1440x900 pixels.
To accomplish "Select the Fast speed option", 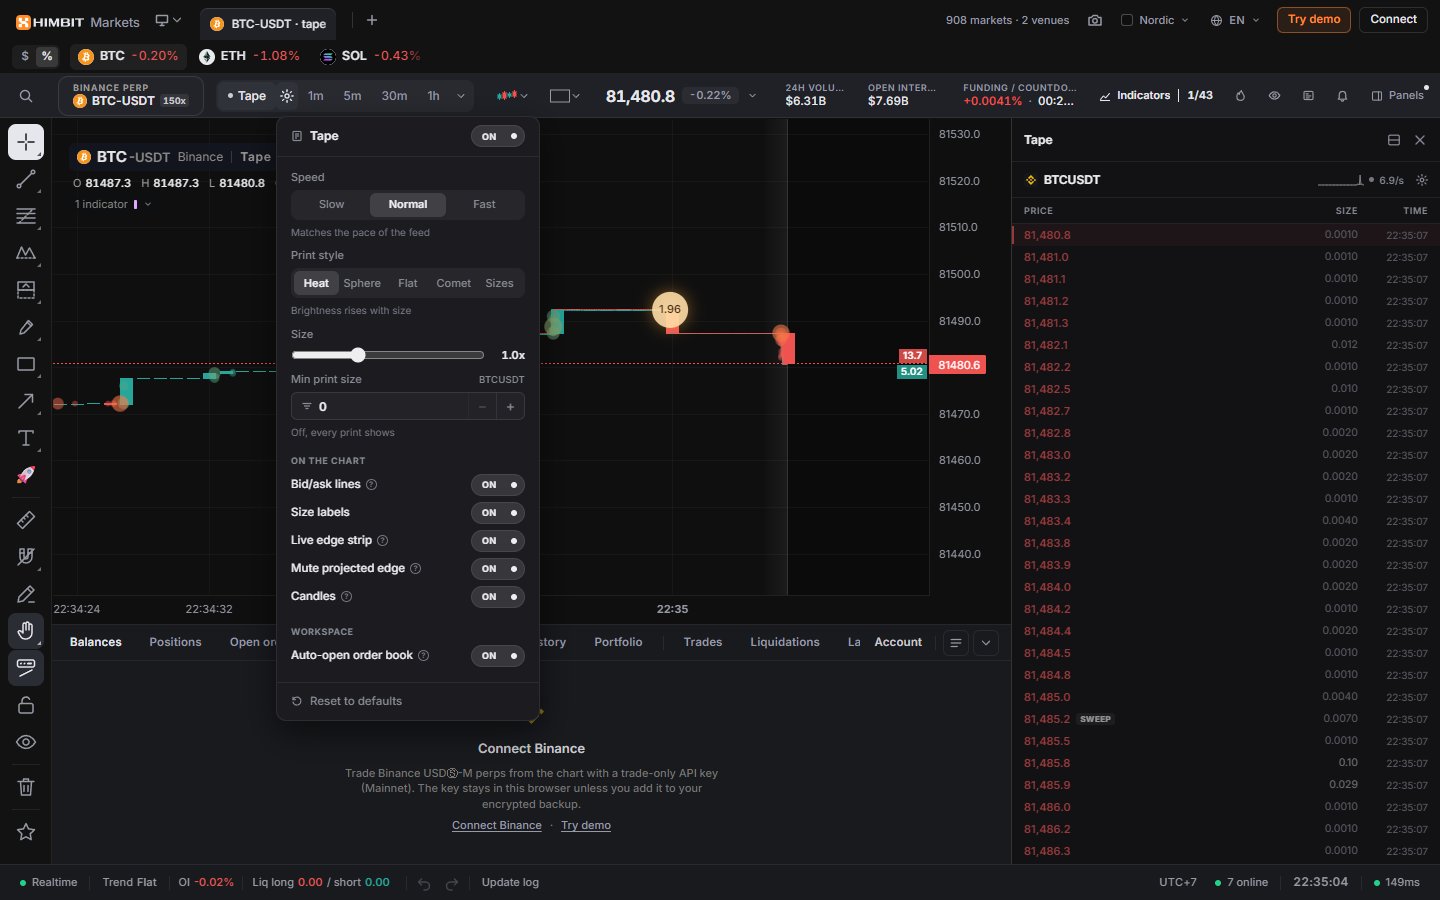I will 484,204.
